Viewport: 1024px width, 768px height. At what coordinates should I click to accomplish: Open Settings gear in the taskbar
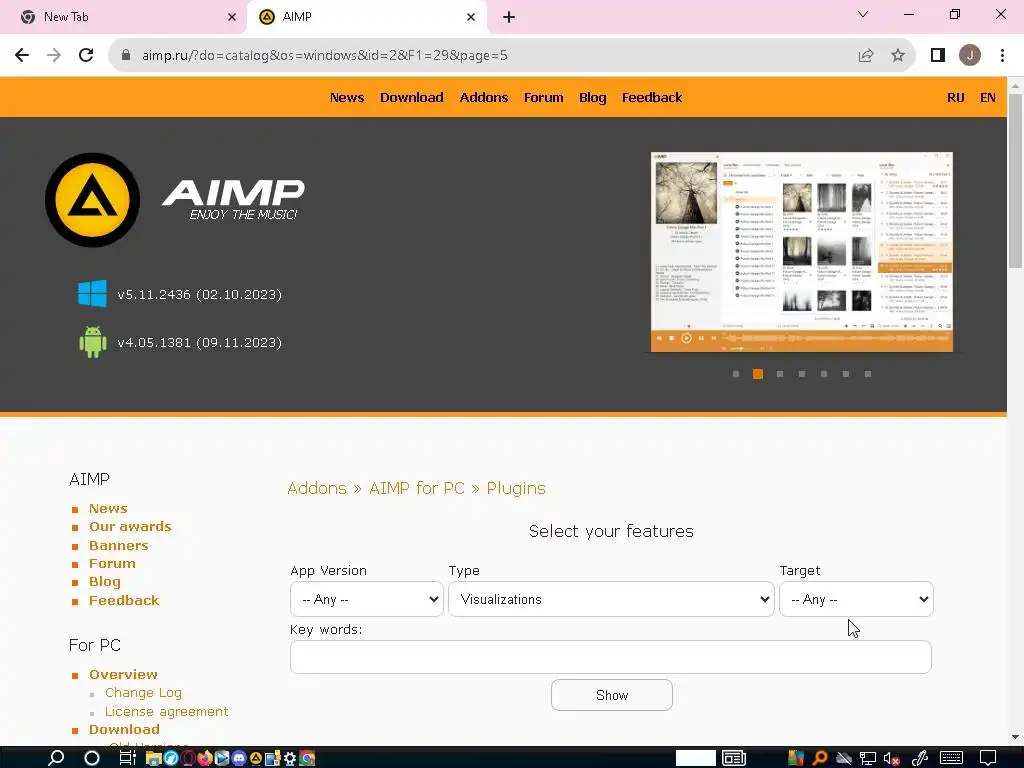(289, 758)
